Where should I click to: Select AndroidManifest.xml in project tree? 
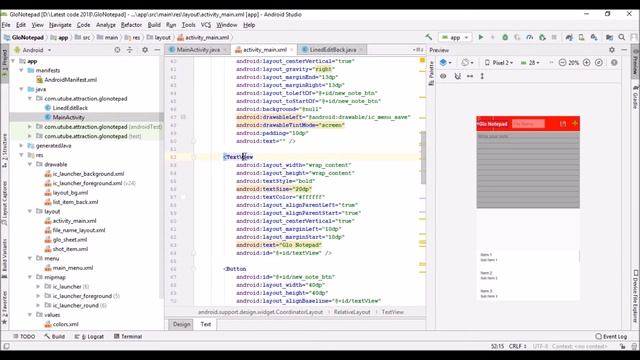pyautogui.click(x=71, y=80)
